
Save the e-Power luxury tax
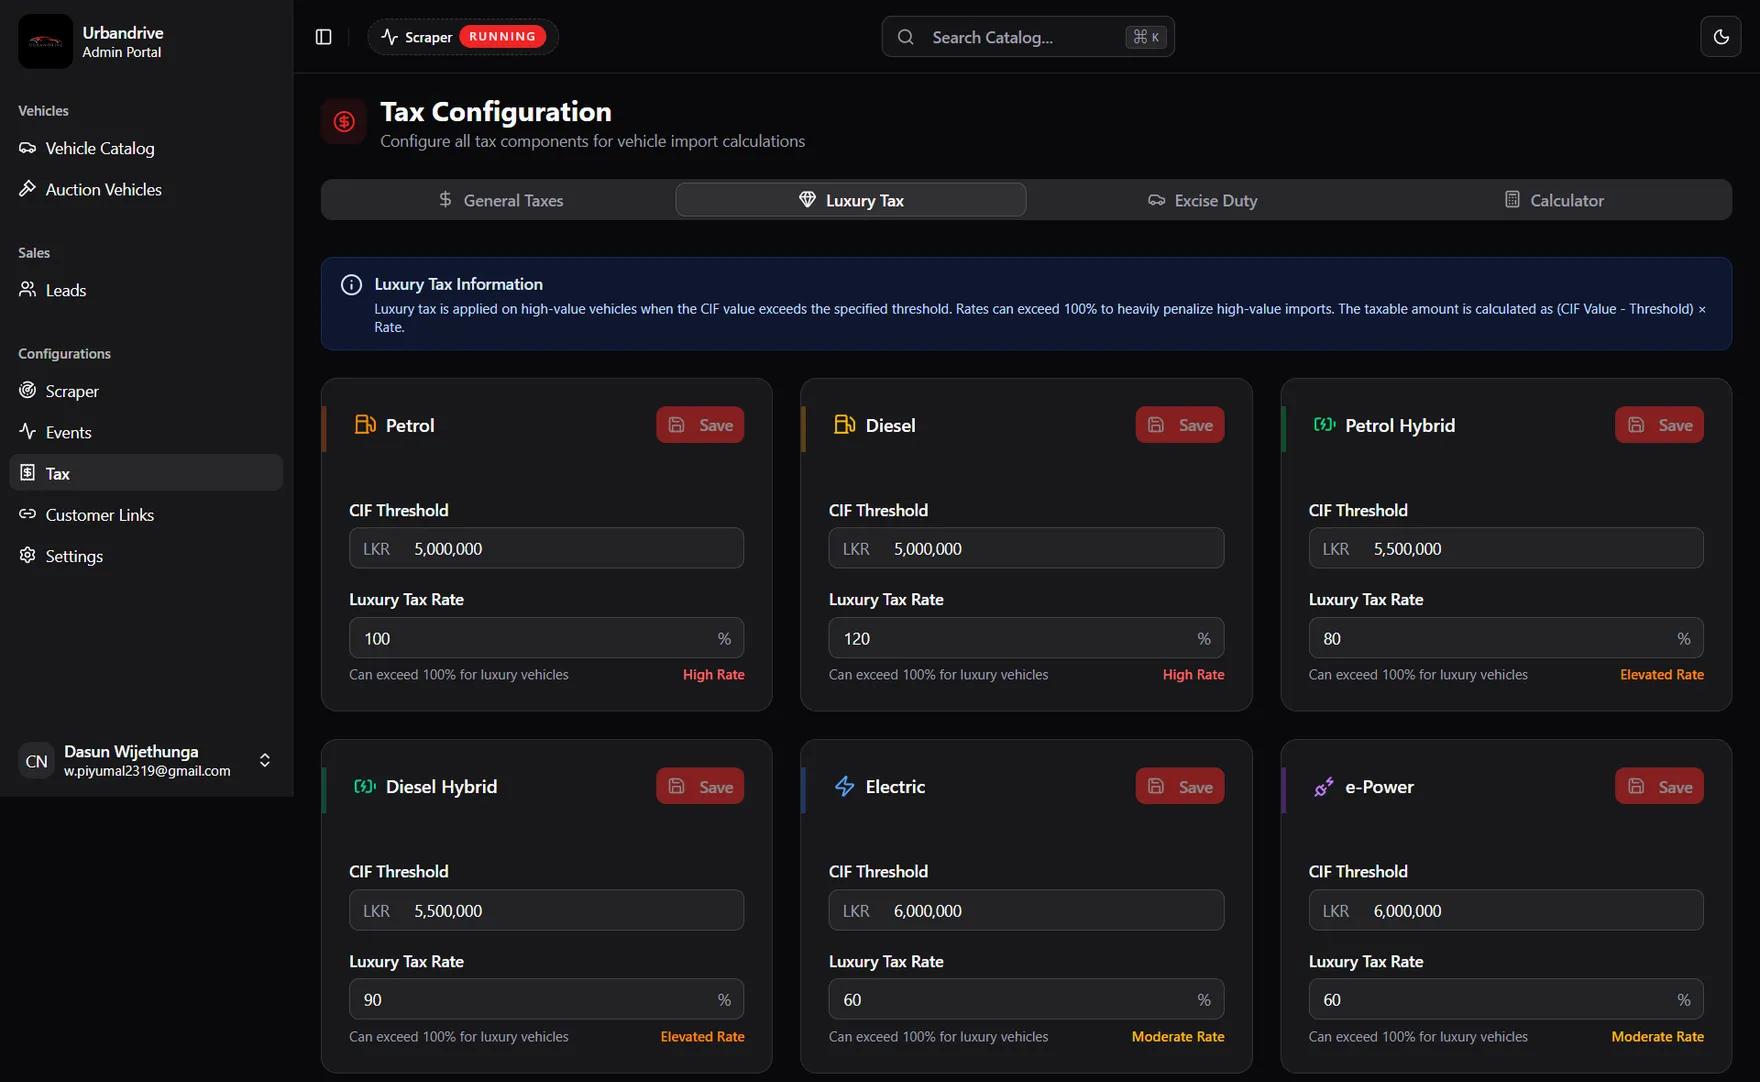point(1659,786)
